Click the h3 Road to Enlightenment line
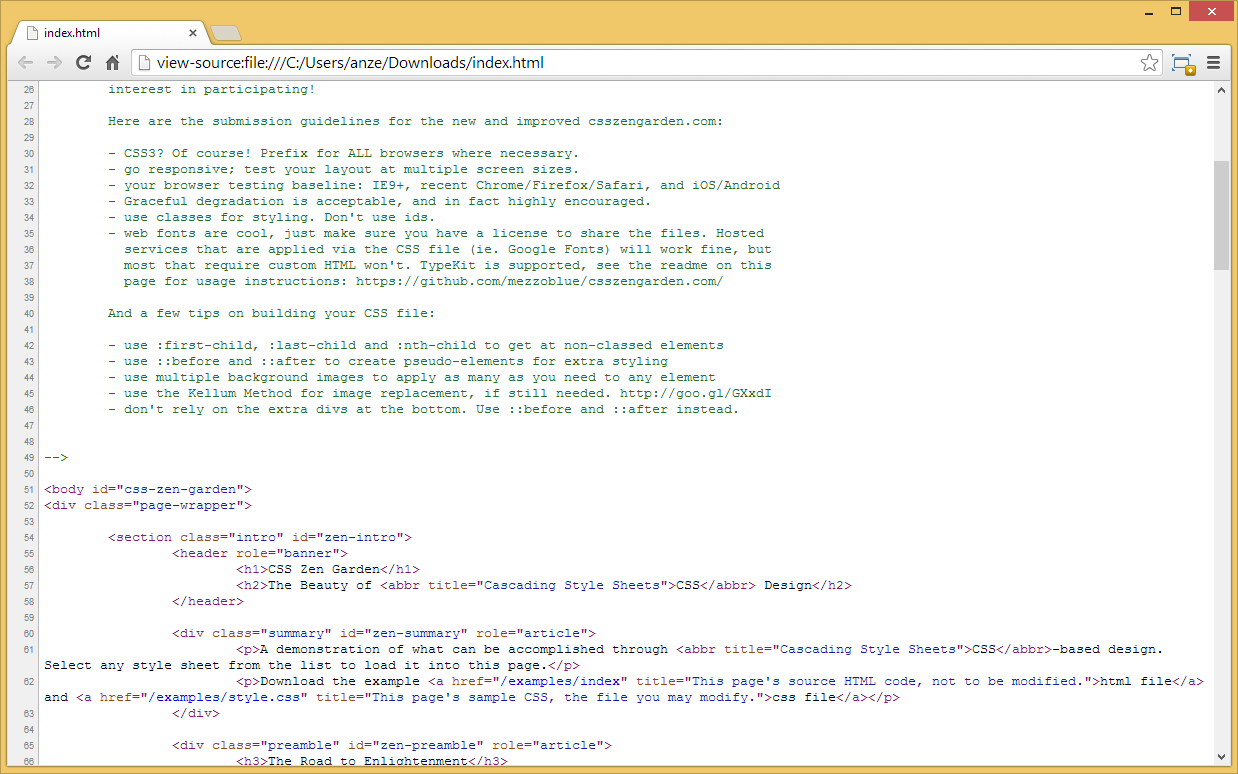The height and width of the screenshot is (774, 1238). [x=372, y=762]
